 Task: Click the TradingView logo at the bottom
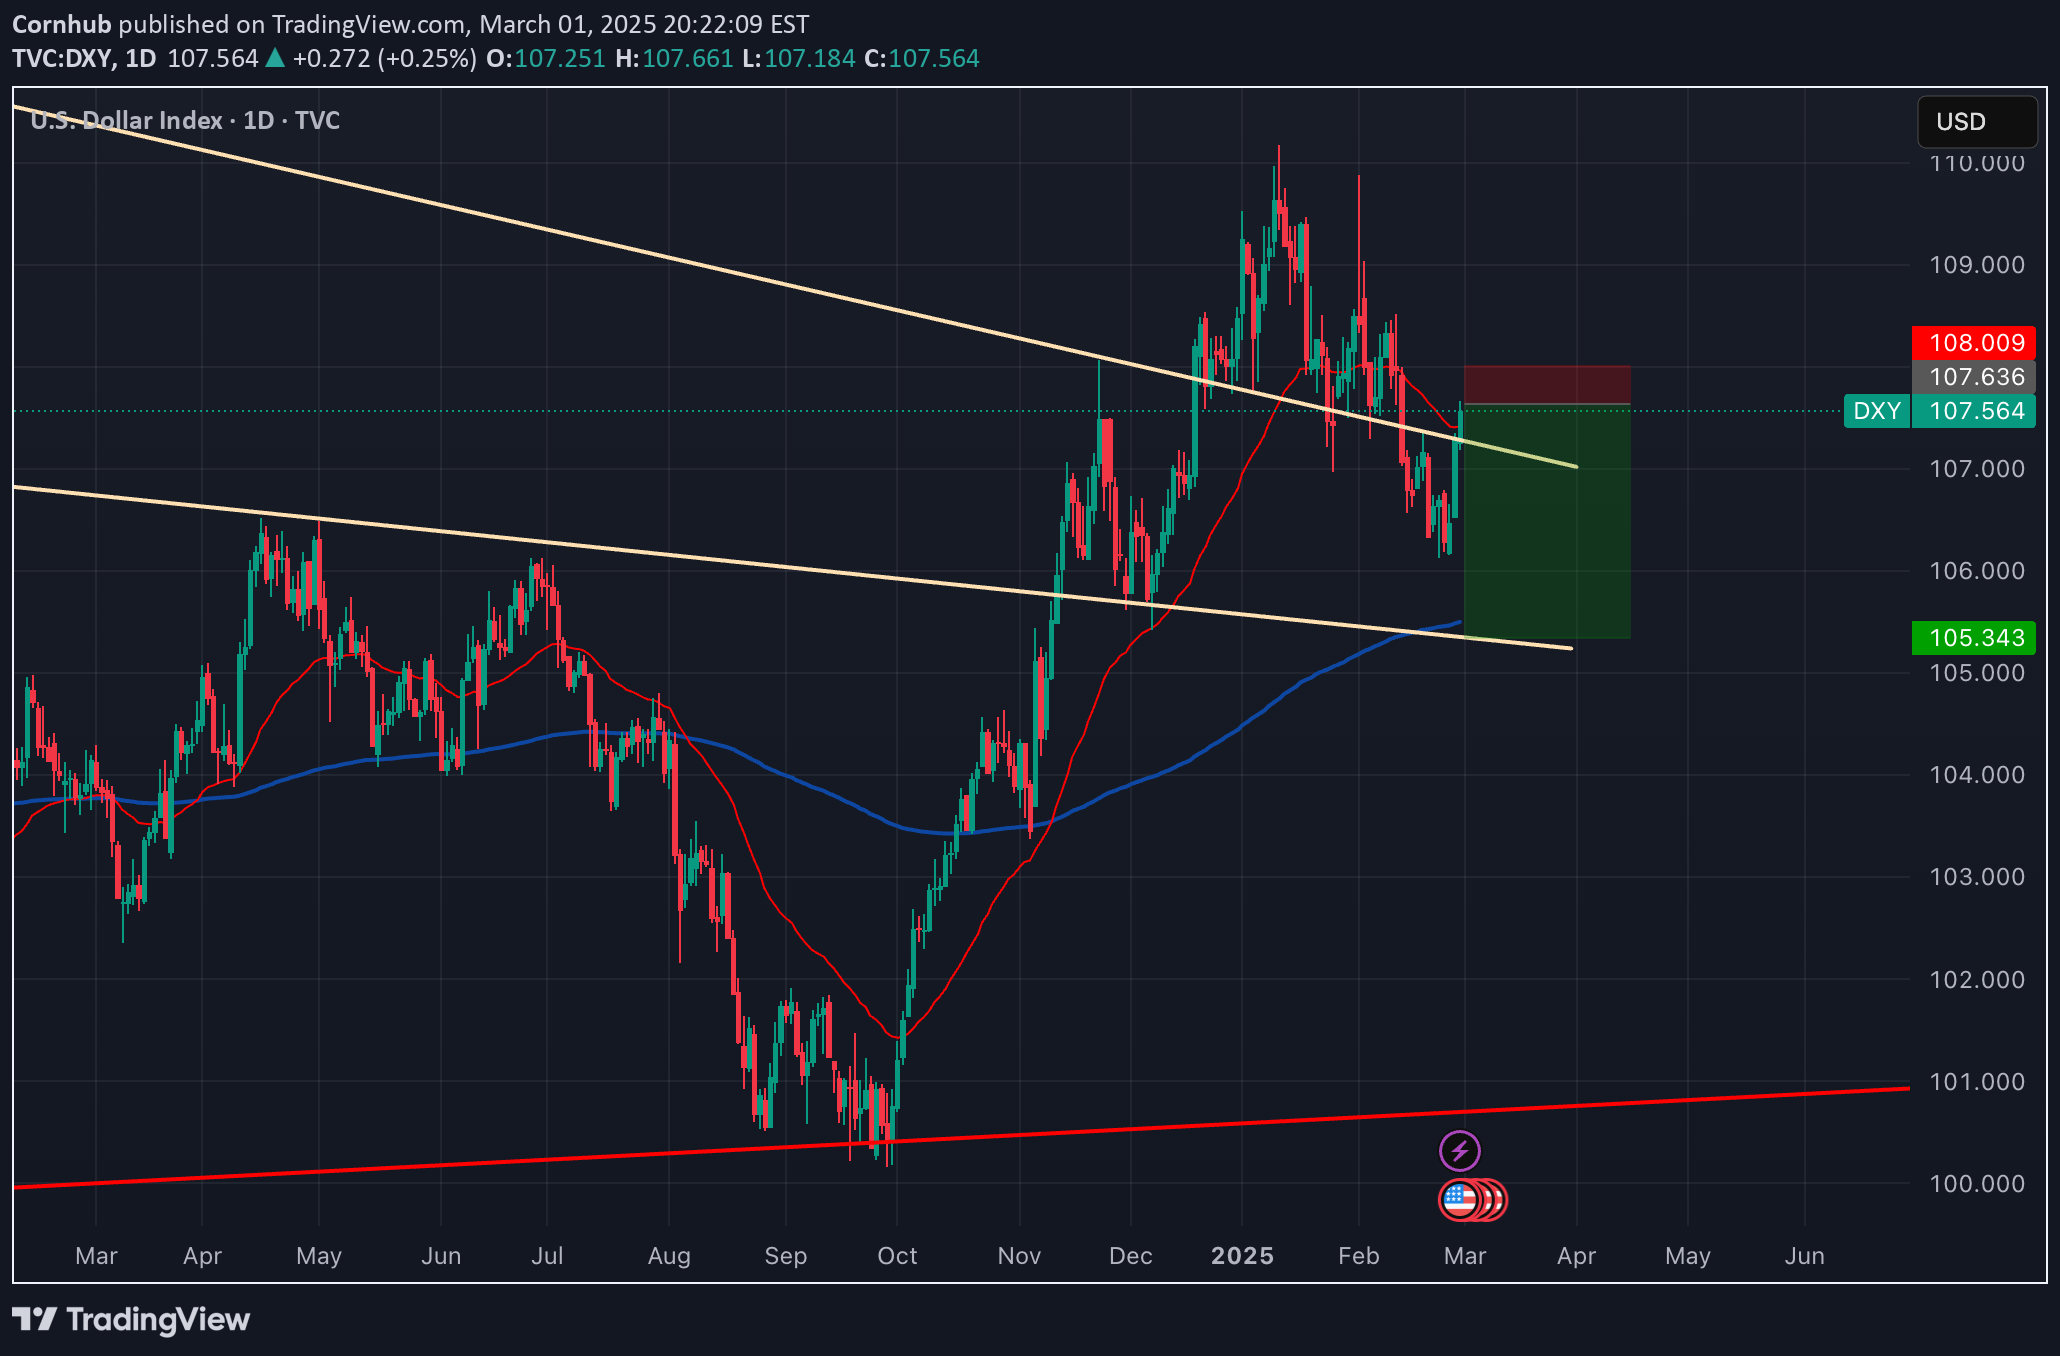coord(131,1320)
